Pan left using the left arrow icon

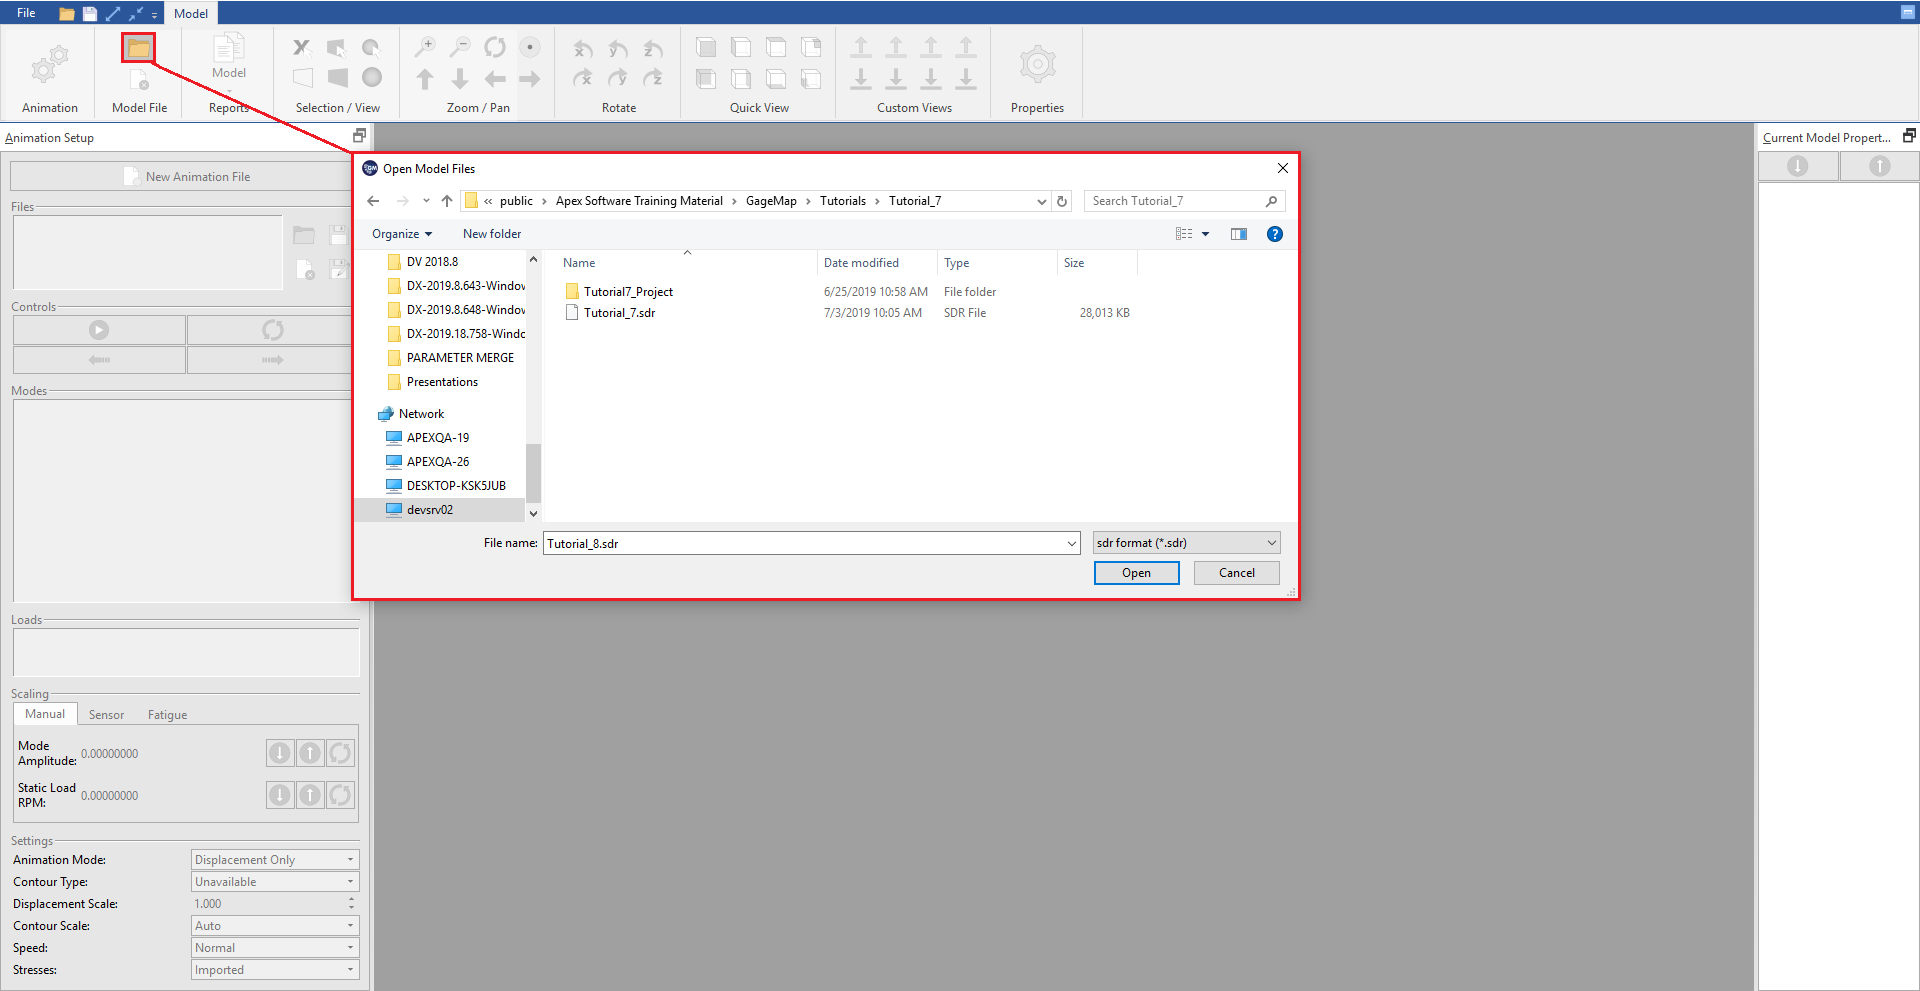point(495,79)
